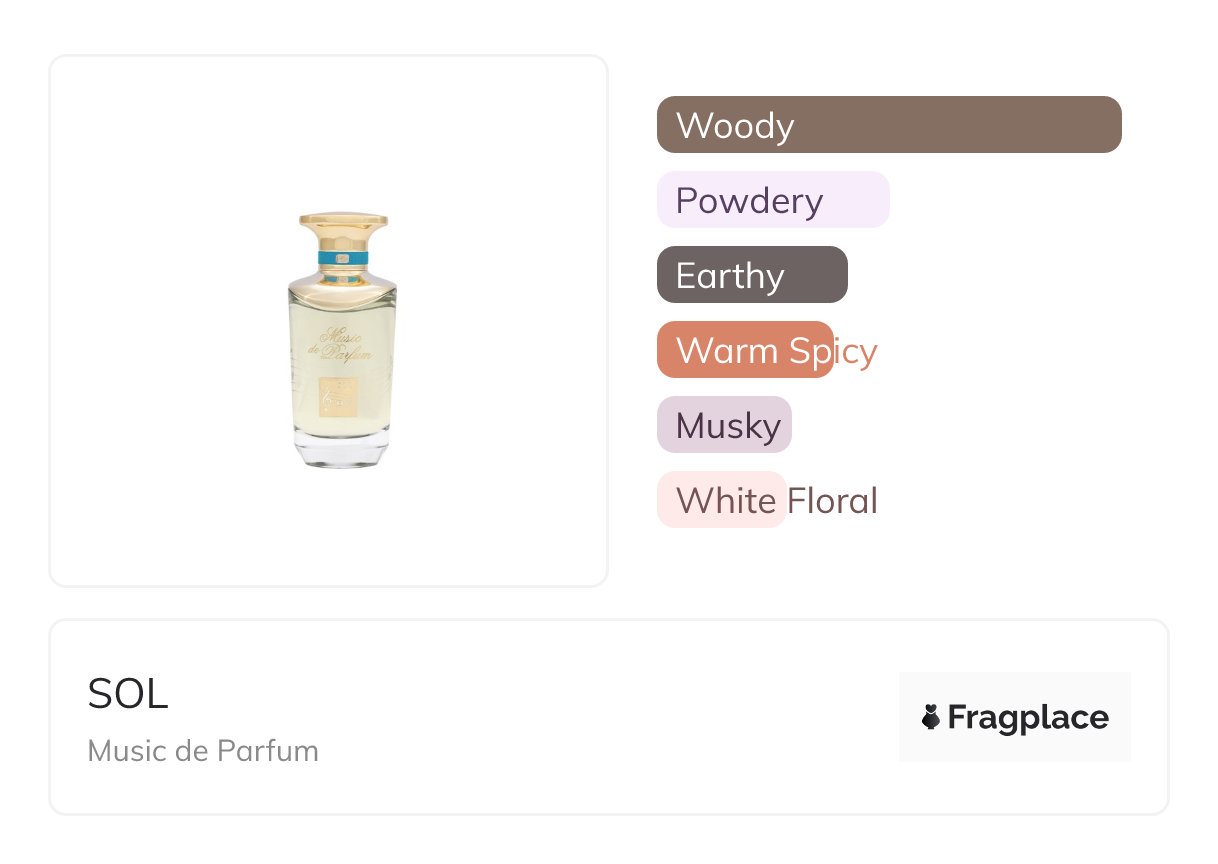Click the Powdery text label

(749, 201)
